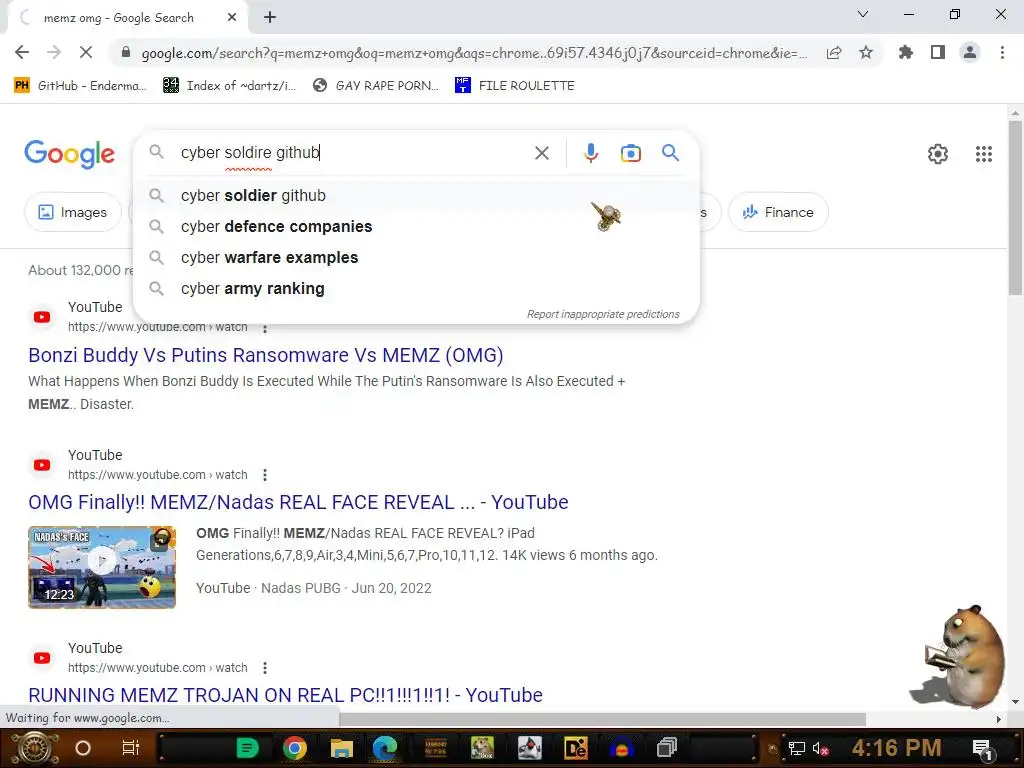Click YouTube icon of Bonzi Buddy result
Viewport: 1024px width, 768px height.
(x=42, y=317)
